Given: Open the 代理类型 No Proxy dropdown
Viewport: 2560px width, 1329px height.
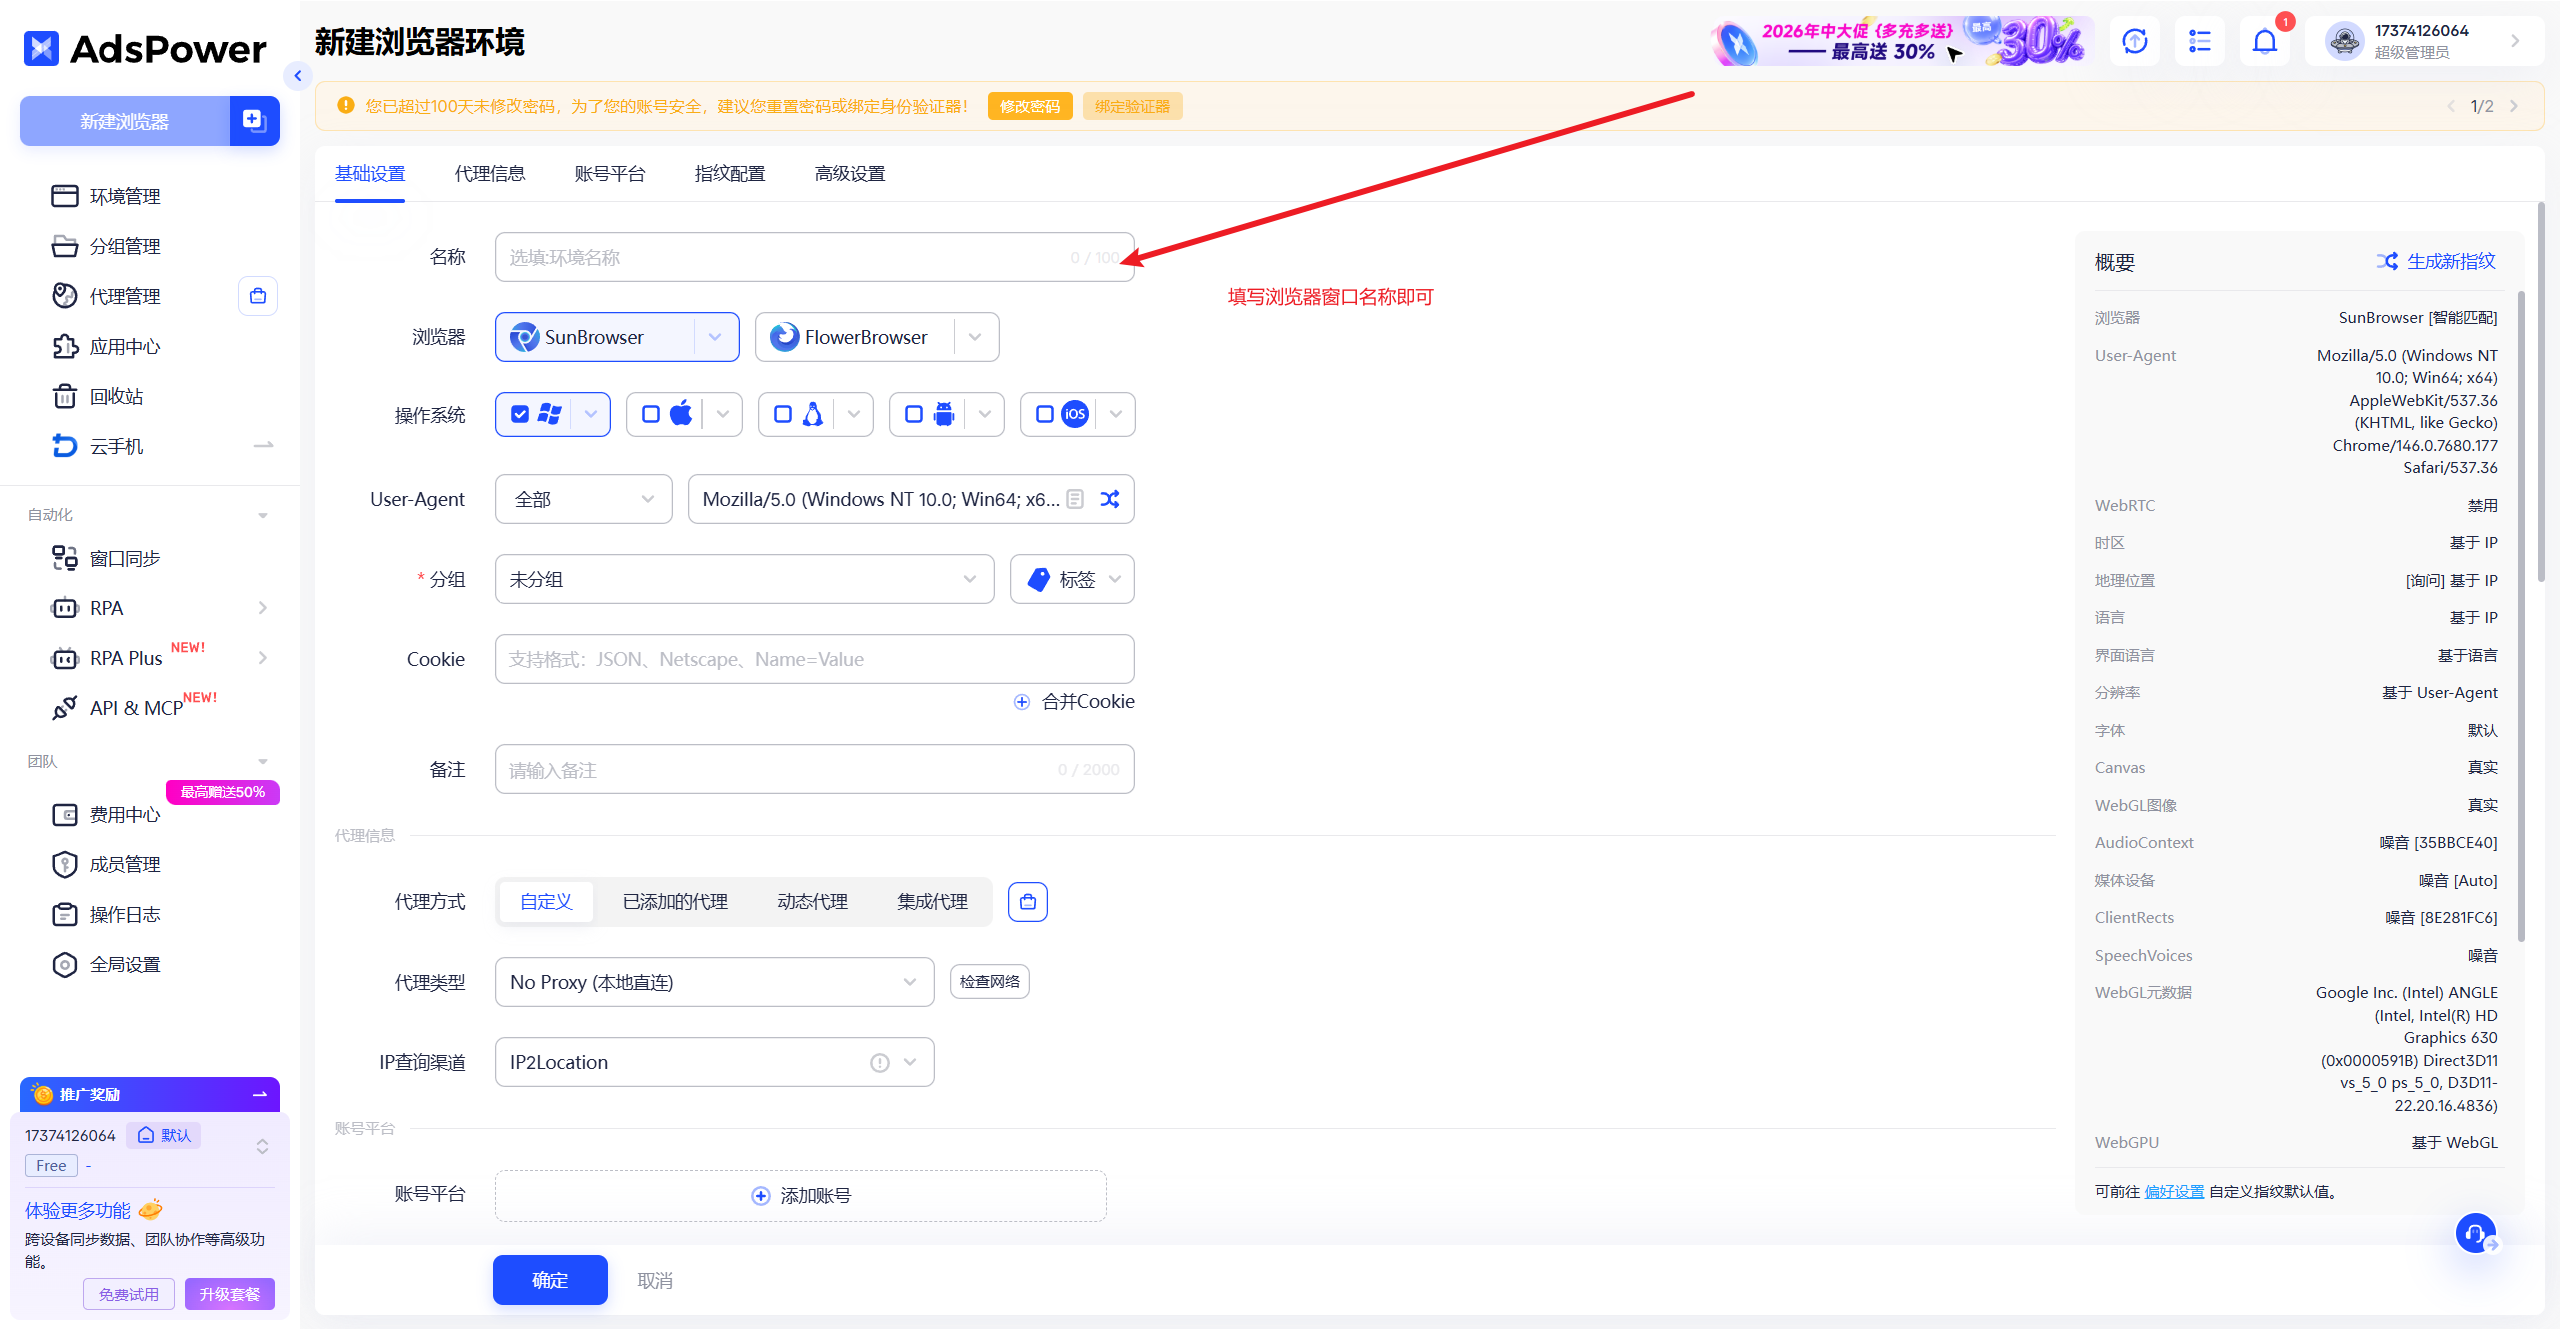Looking at the screenshot, I should click(x=715, y=982).
